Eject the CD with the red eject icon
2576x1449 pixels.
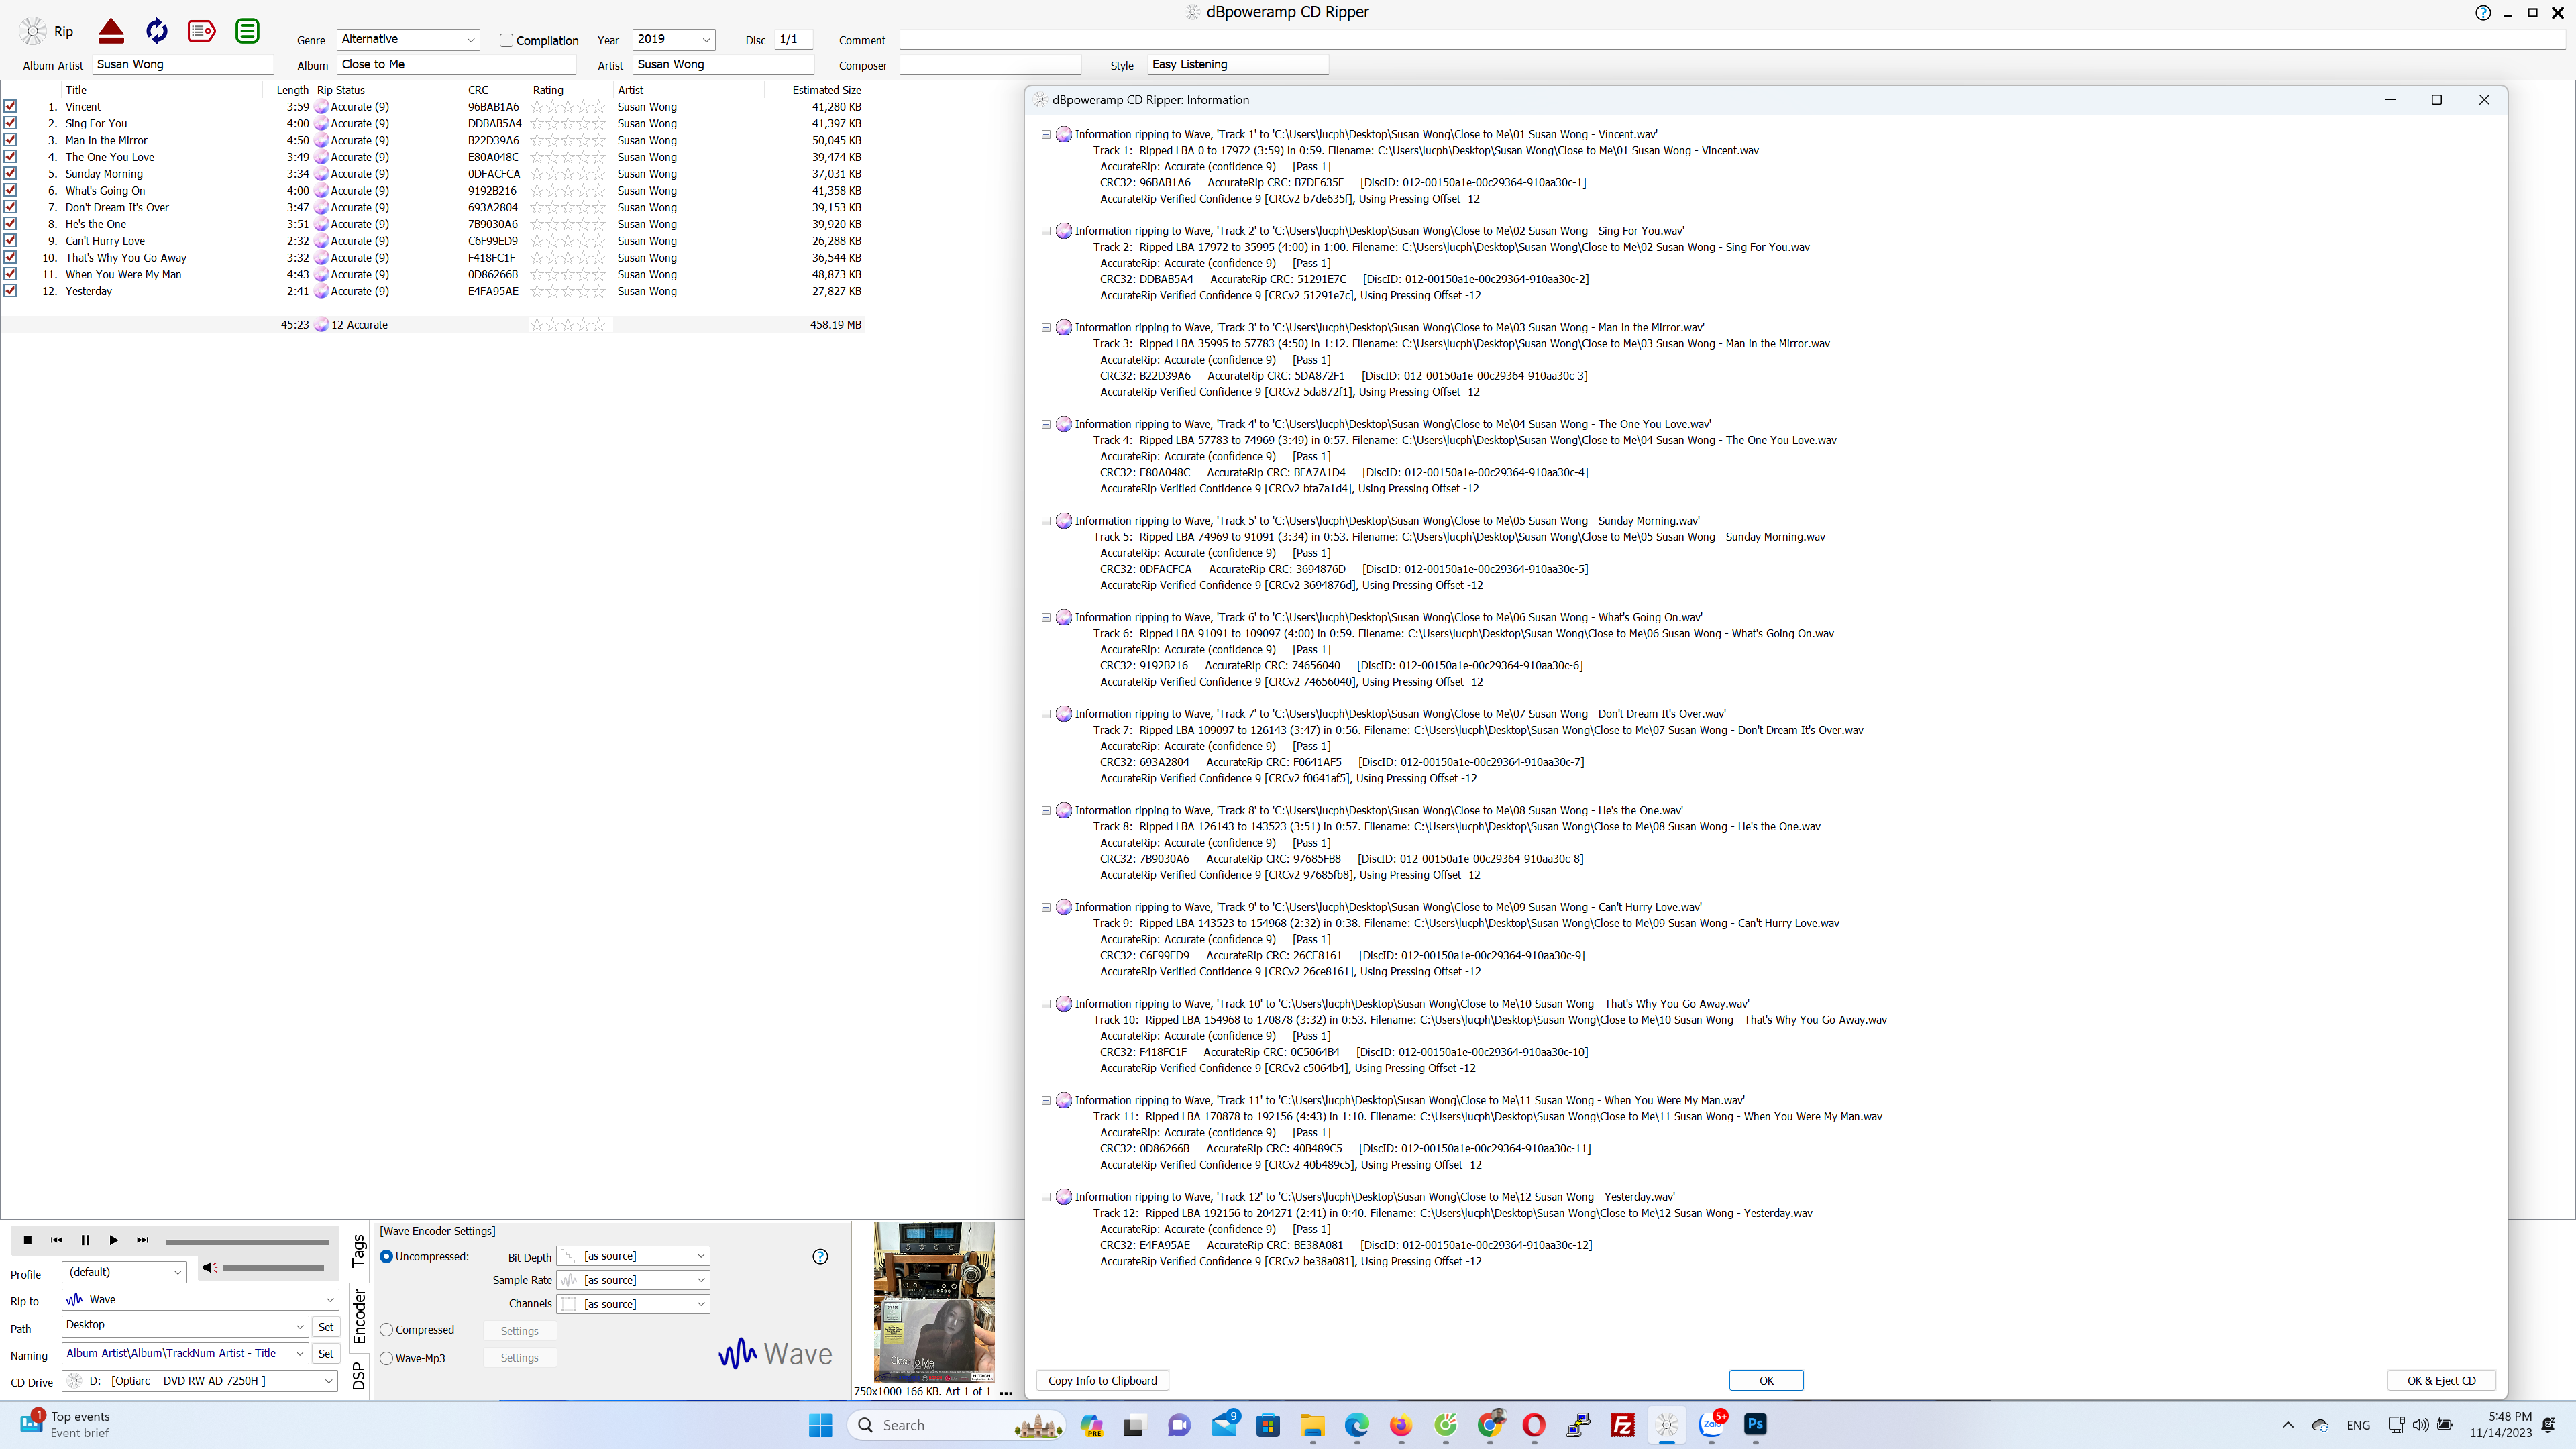coord(111,31)
